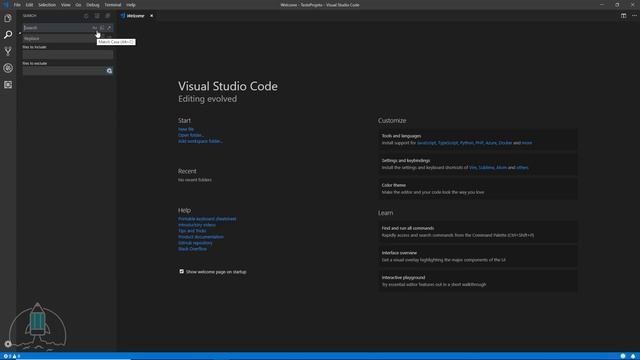Click the PHP language support link
The width and height of the screenshot is (640, 360).
[479, 143]
